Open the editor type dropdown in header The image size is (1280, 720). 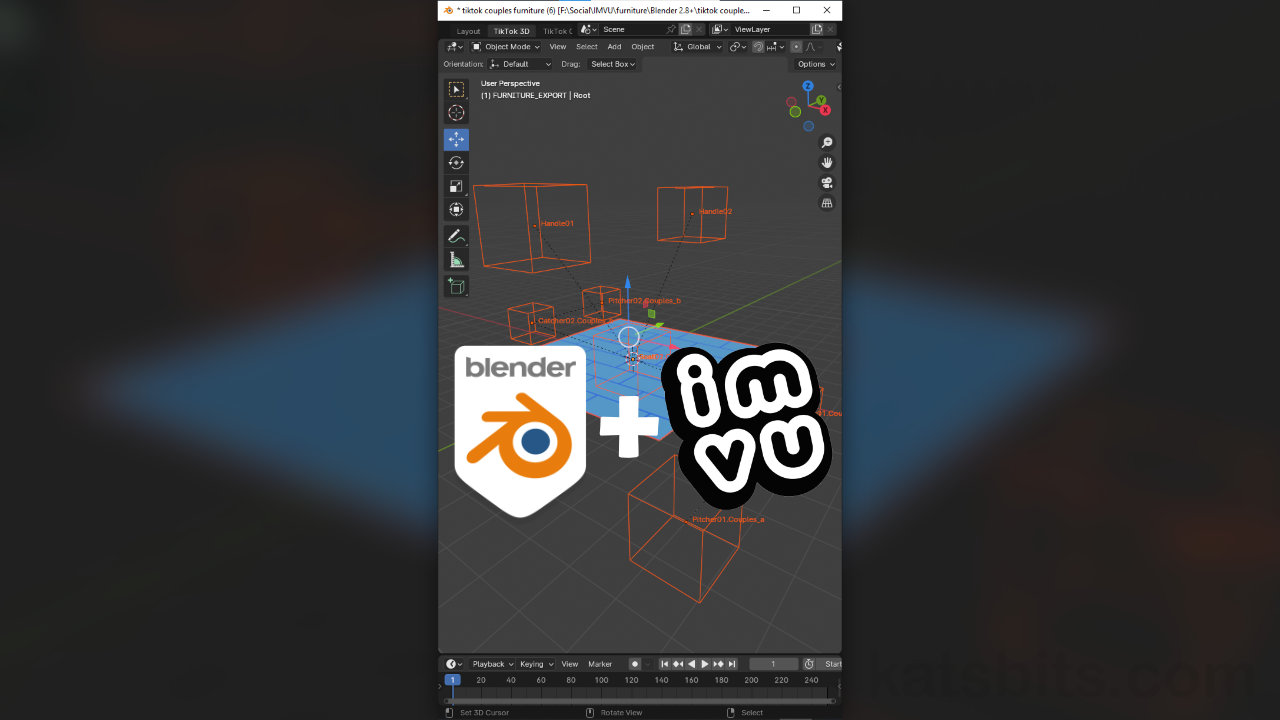[x=454, y=47]
